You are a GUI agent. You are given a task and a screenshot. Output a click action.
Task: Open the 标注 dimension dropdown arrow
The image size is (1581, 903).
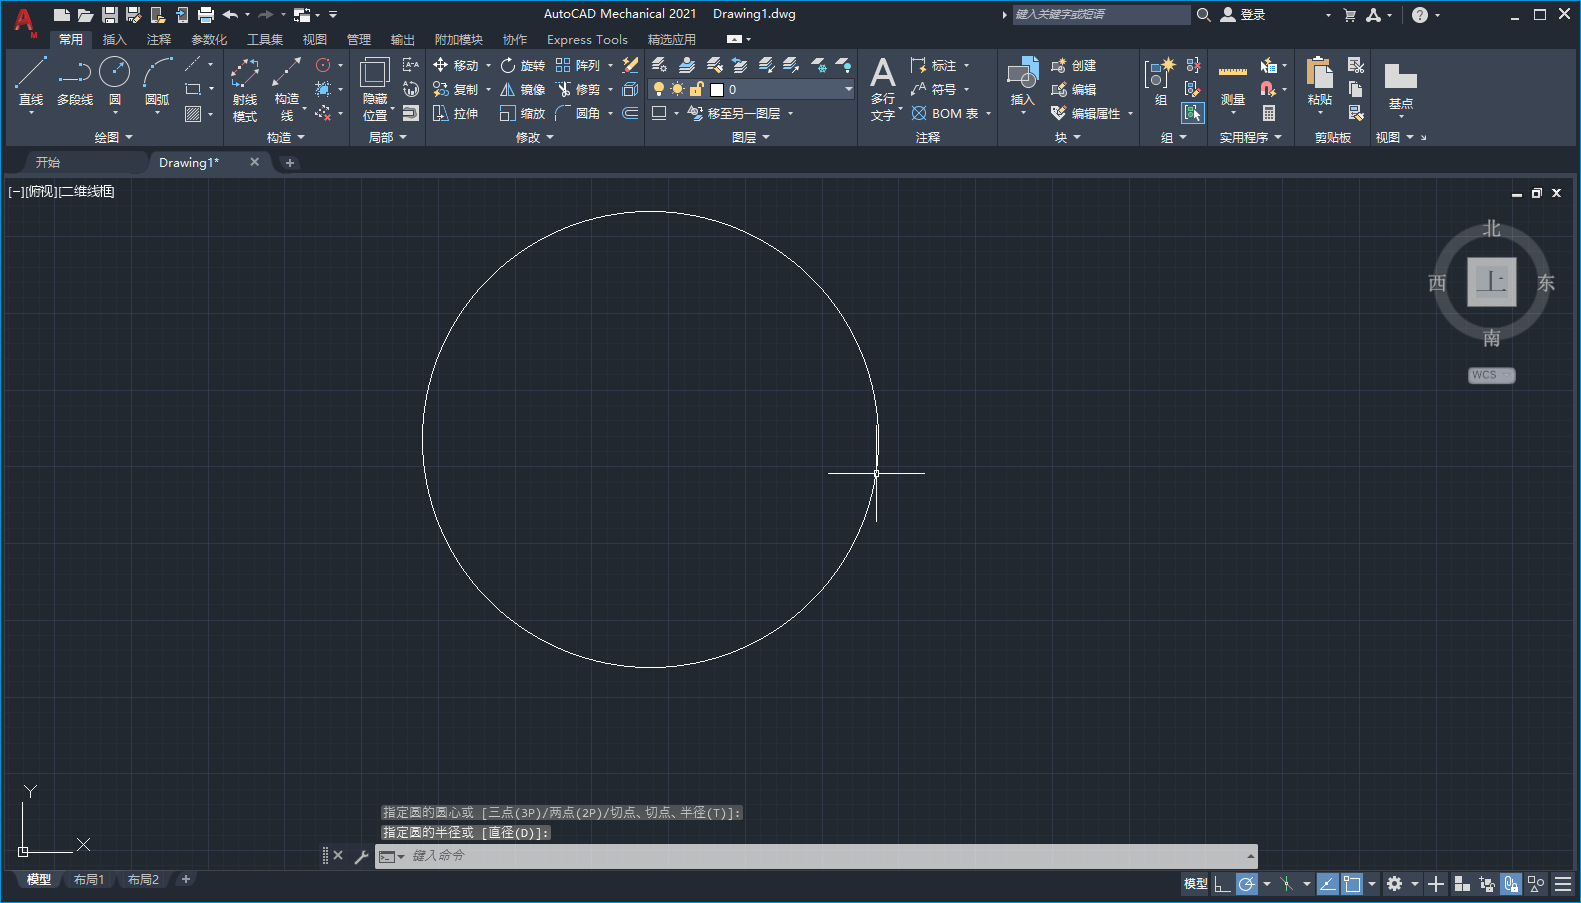pyautogui.click(x=967, y=65)
